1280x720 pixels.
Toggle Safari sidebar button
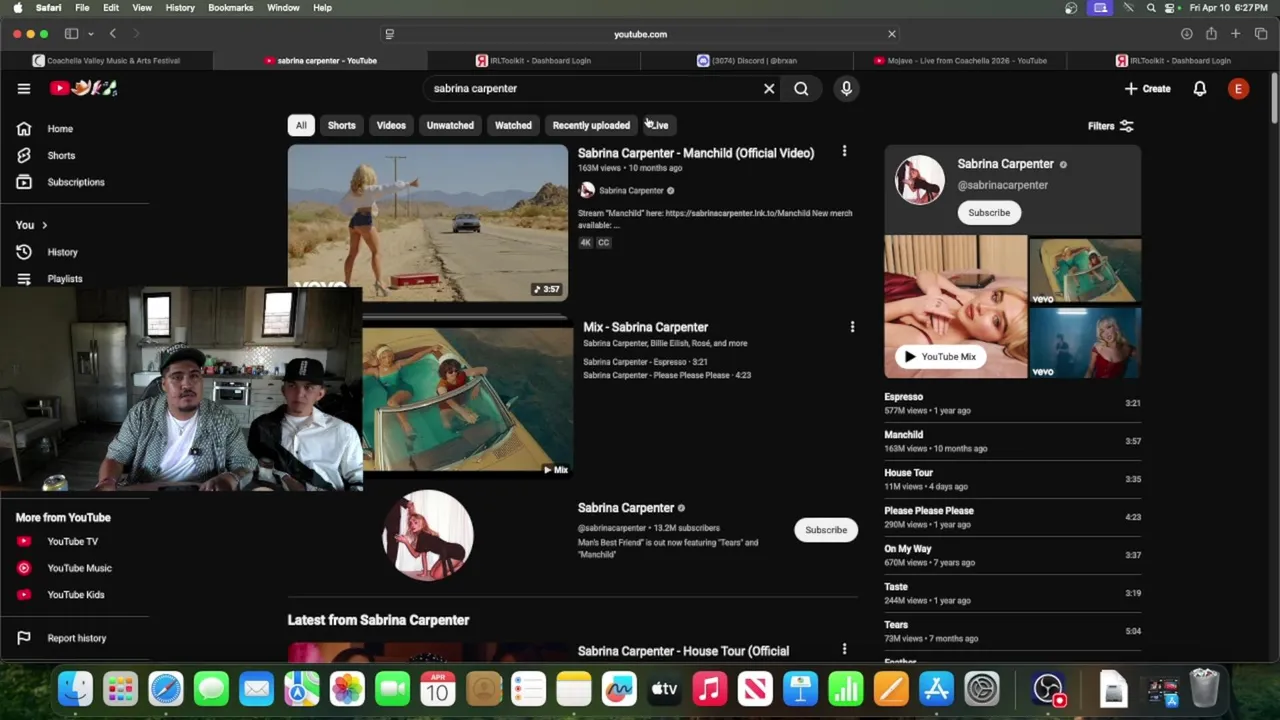coord(71,34)
